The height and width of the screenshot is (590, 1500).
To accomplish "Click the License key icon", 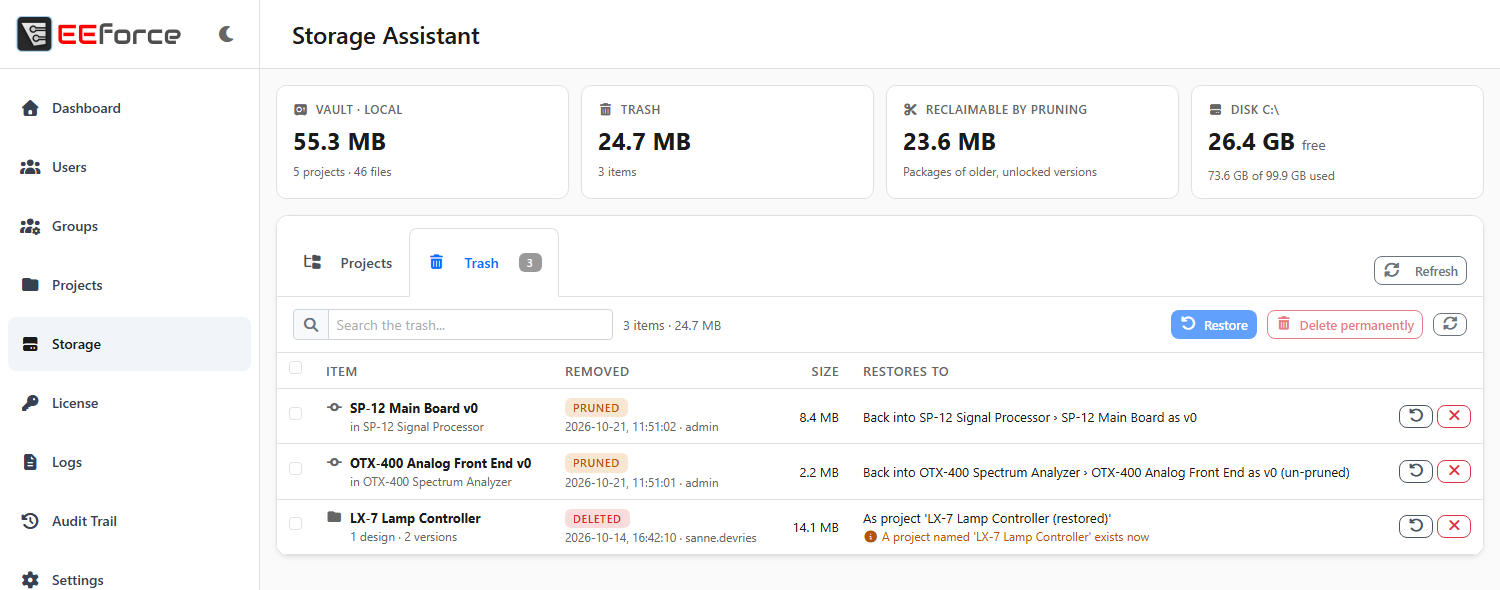I will click(30, 403).
